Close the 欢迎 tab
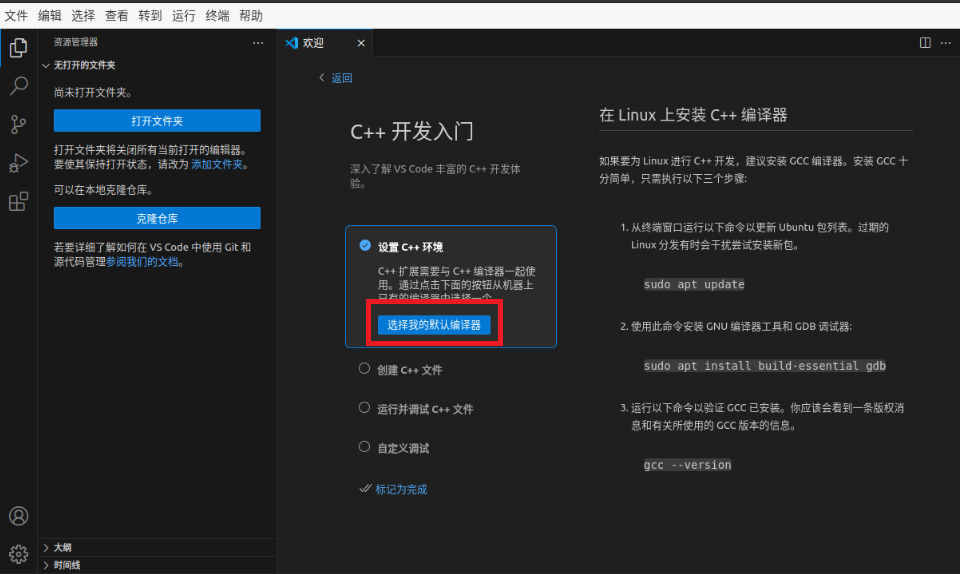960x574 pixels. [361, 43]
